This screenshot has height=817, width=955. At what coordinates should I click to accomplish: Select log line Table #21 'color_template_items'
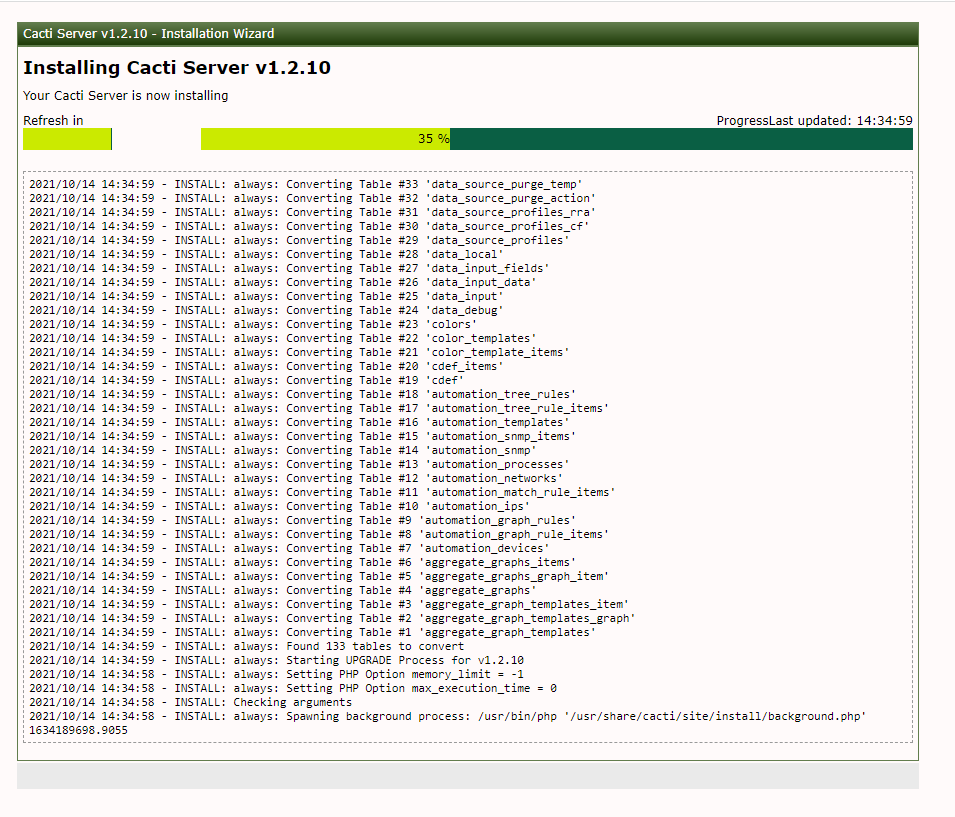coord(299,352)
